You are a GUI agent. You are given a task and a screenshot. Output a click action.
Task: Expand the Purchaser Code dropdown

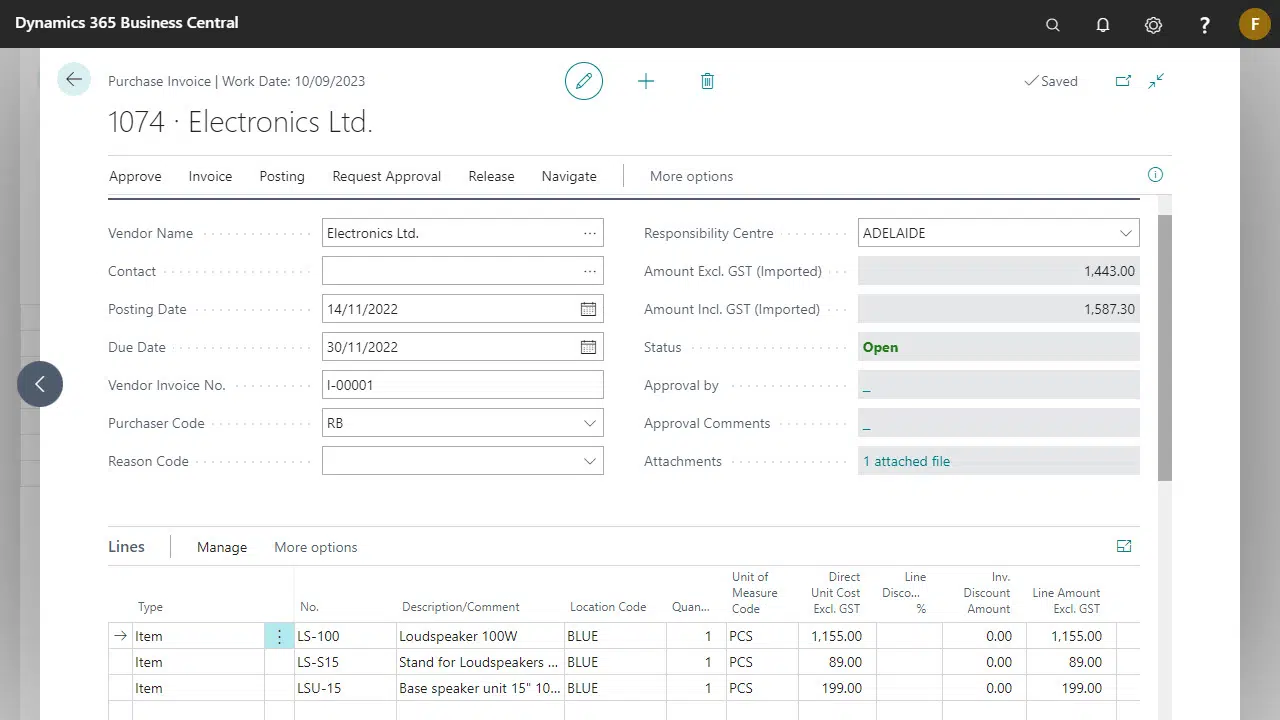[590, 422]
